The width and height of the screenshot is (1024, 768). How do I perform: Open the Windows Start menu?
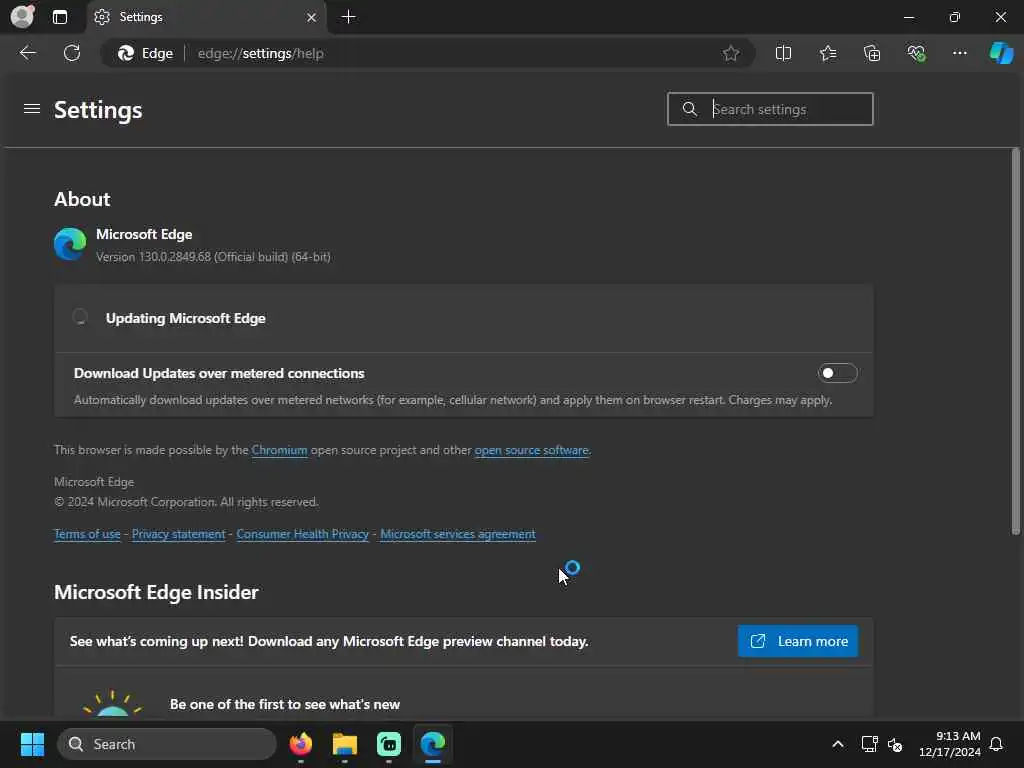32,744
